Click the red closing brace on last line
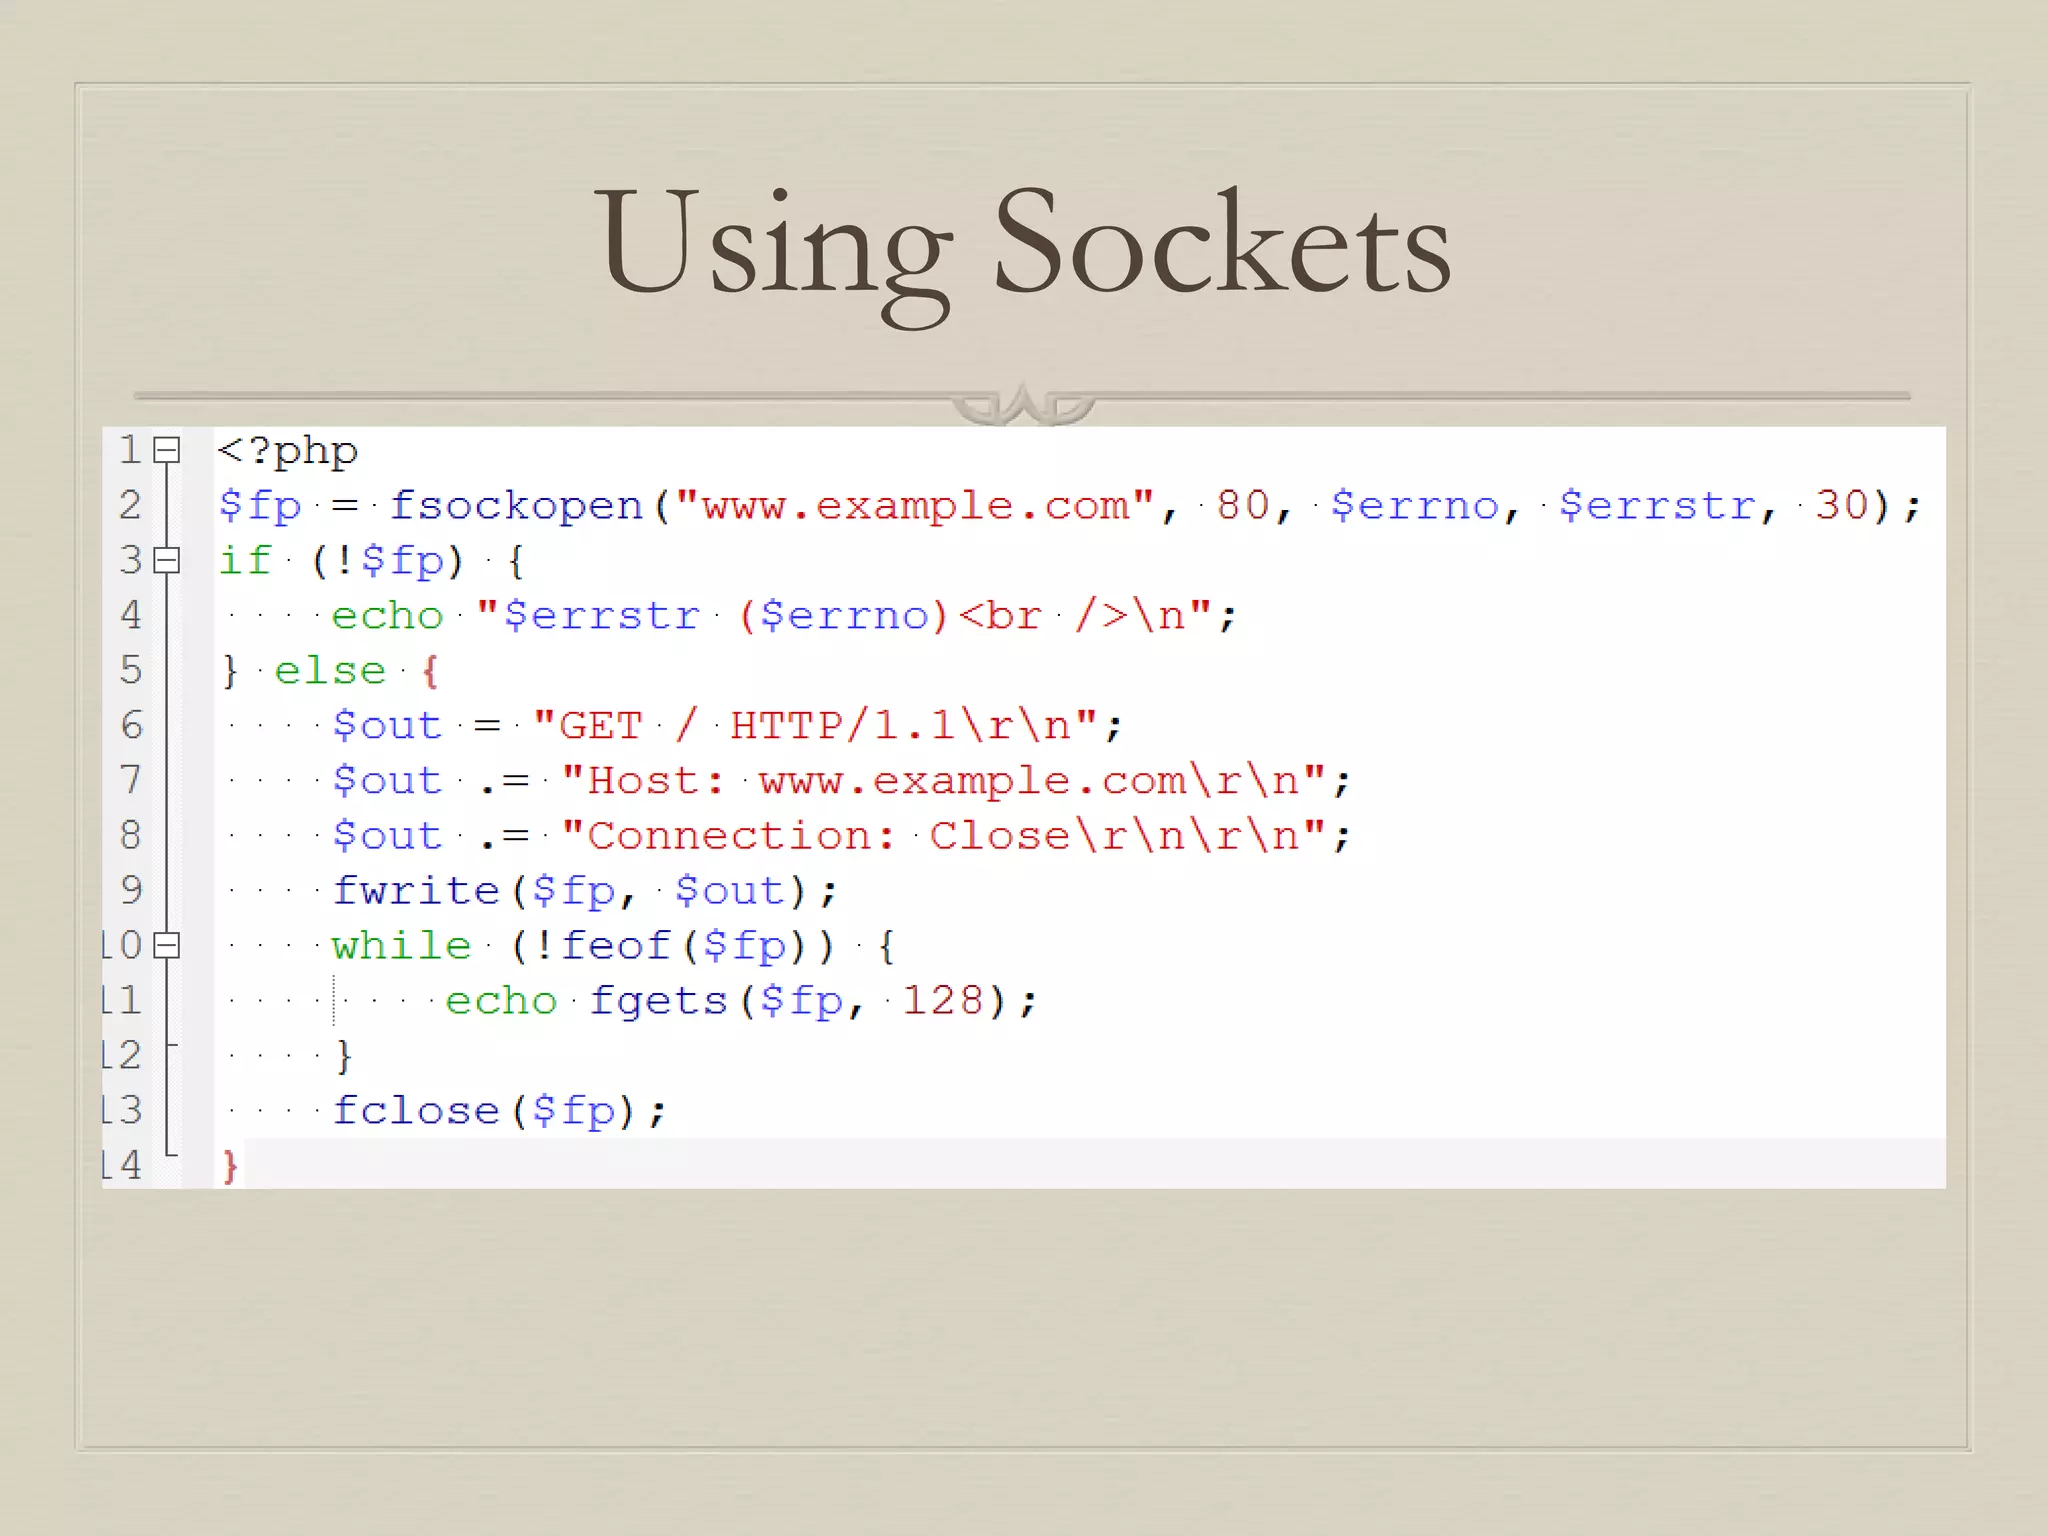Viewport: 2048px width, 1536px height. click(x=230, y=1166)
